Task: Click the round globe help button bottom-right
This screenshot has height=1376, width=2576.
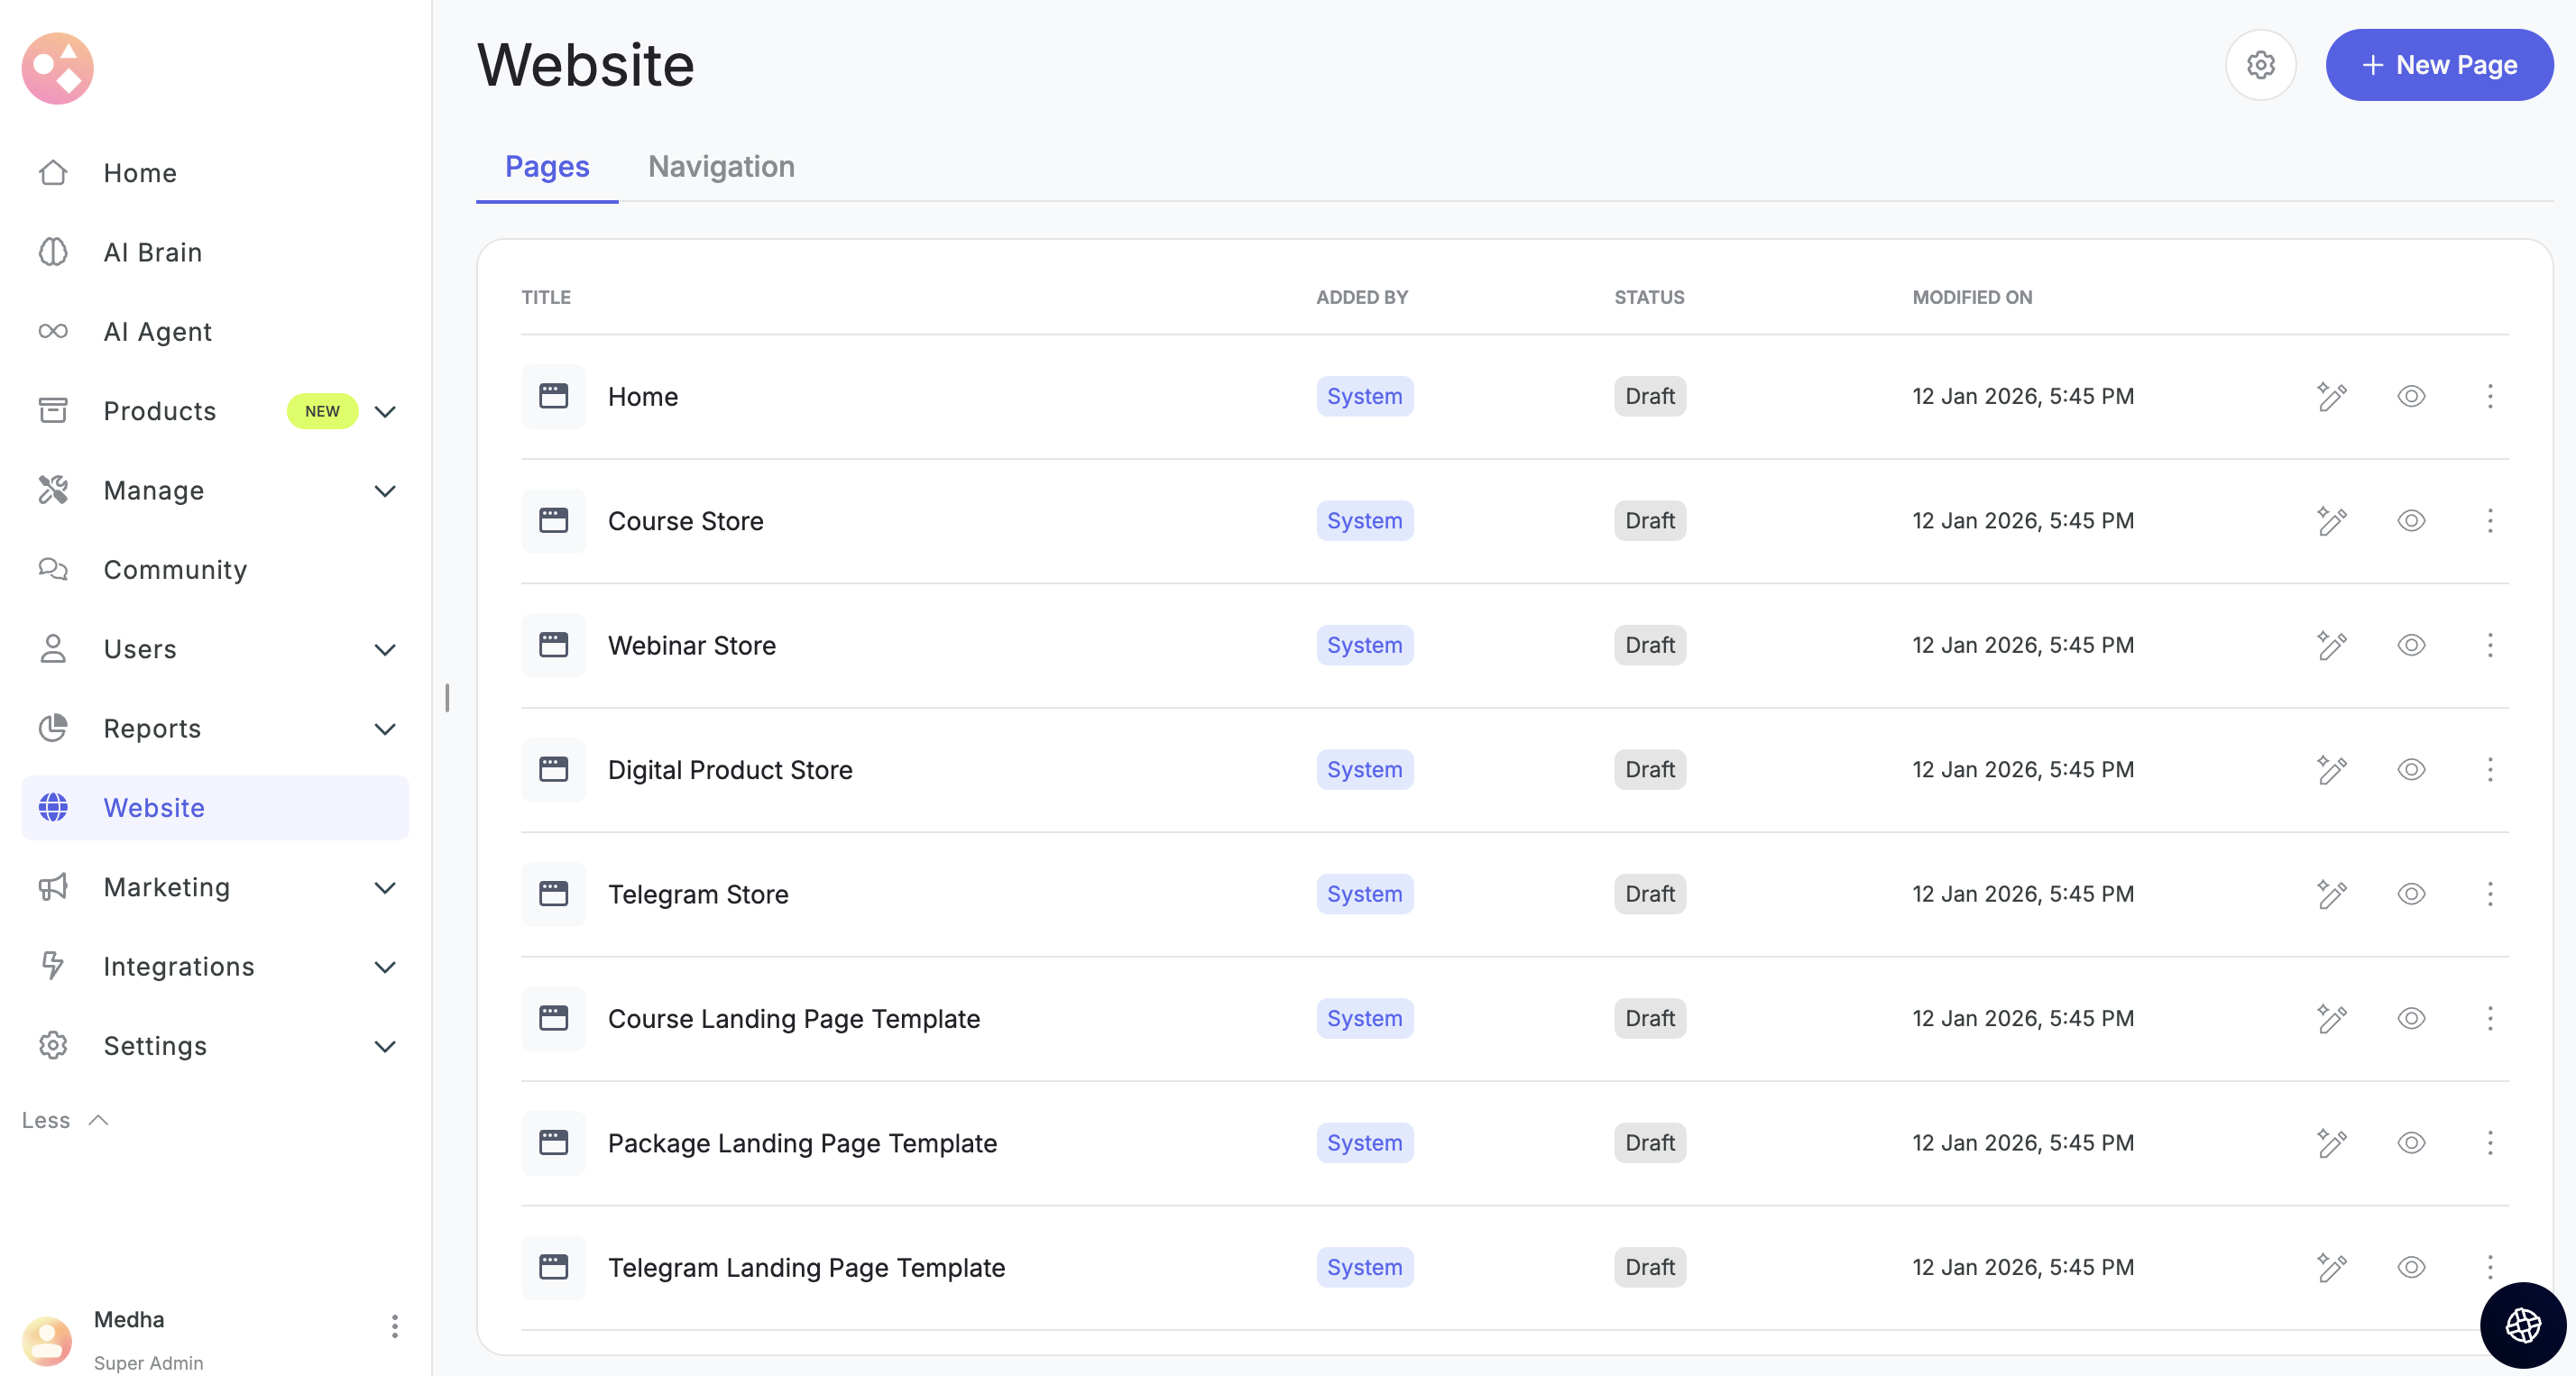Action: 2522,1325
